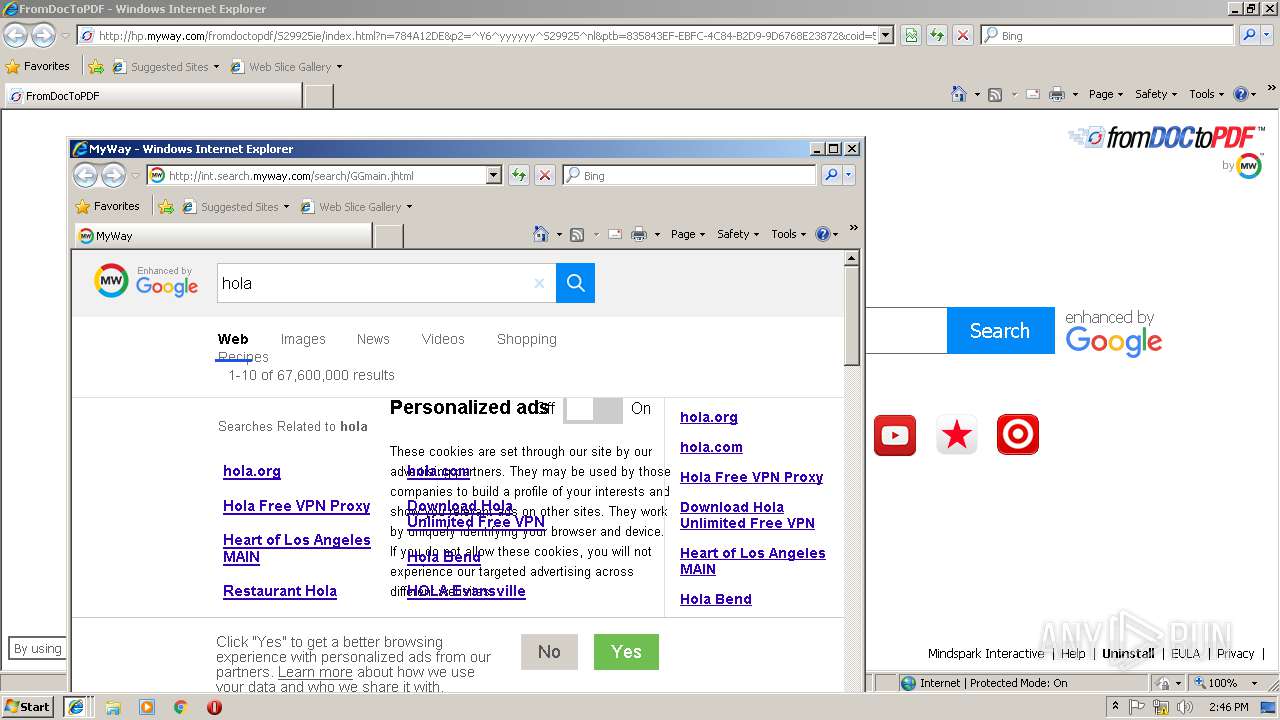
Task: Toggle the Personalized ads switch
Action: pos(593,409)
